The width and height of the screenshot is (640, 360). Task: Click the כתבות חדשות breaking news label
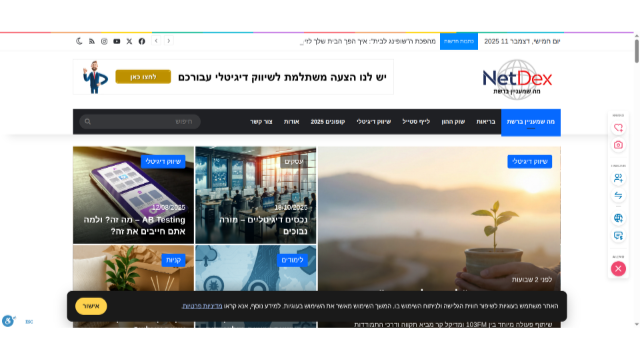(459, 41)
